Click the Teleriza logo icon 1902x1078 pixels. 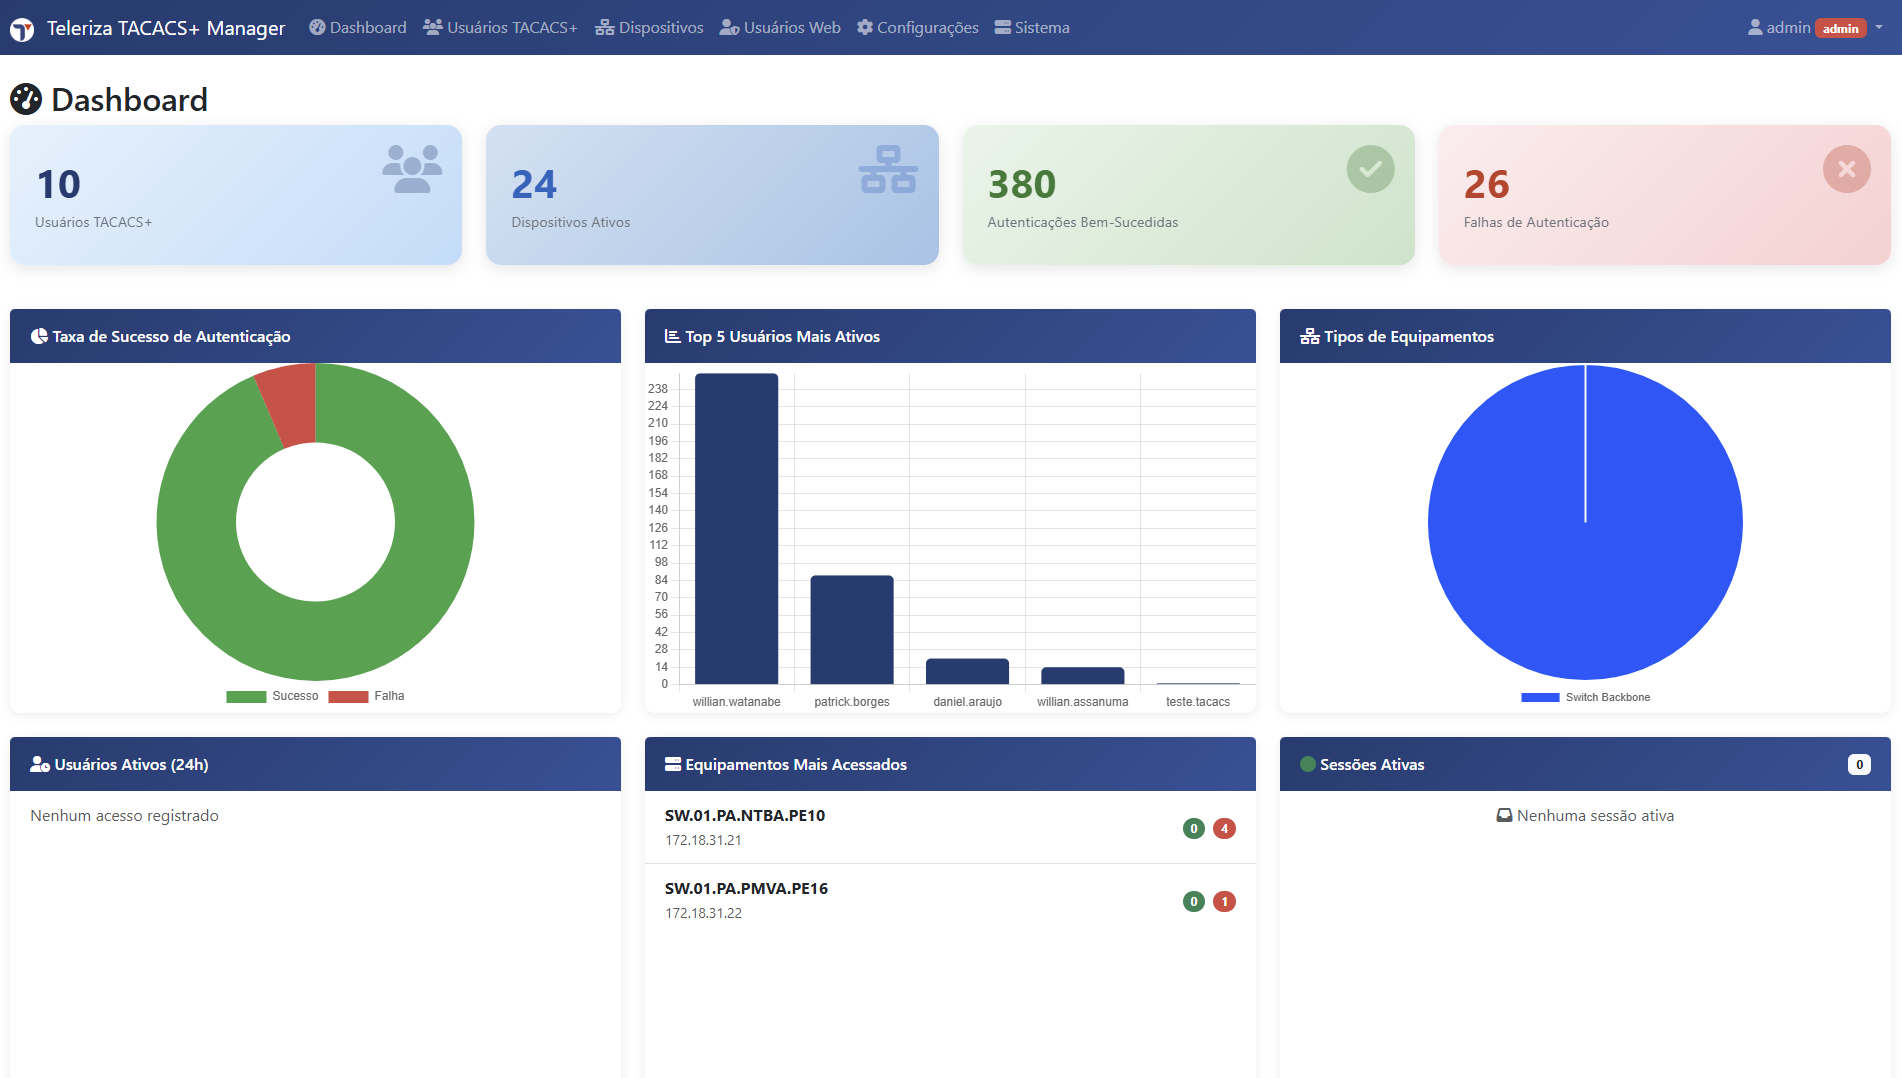[x=22, y=29]
